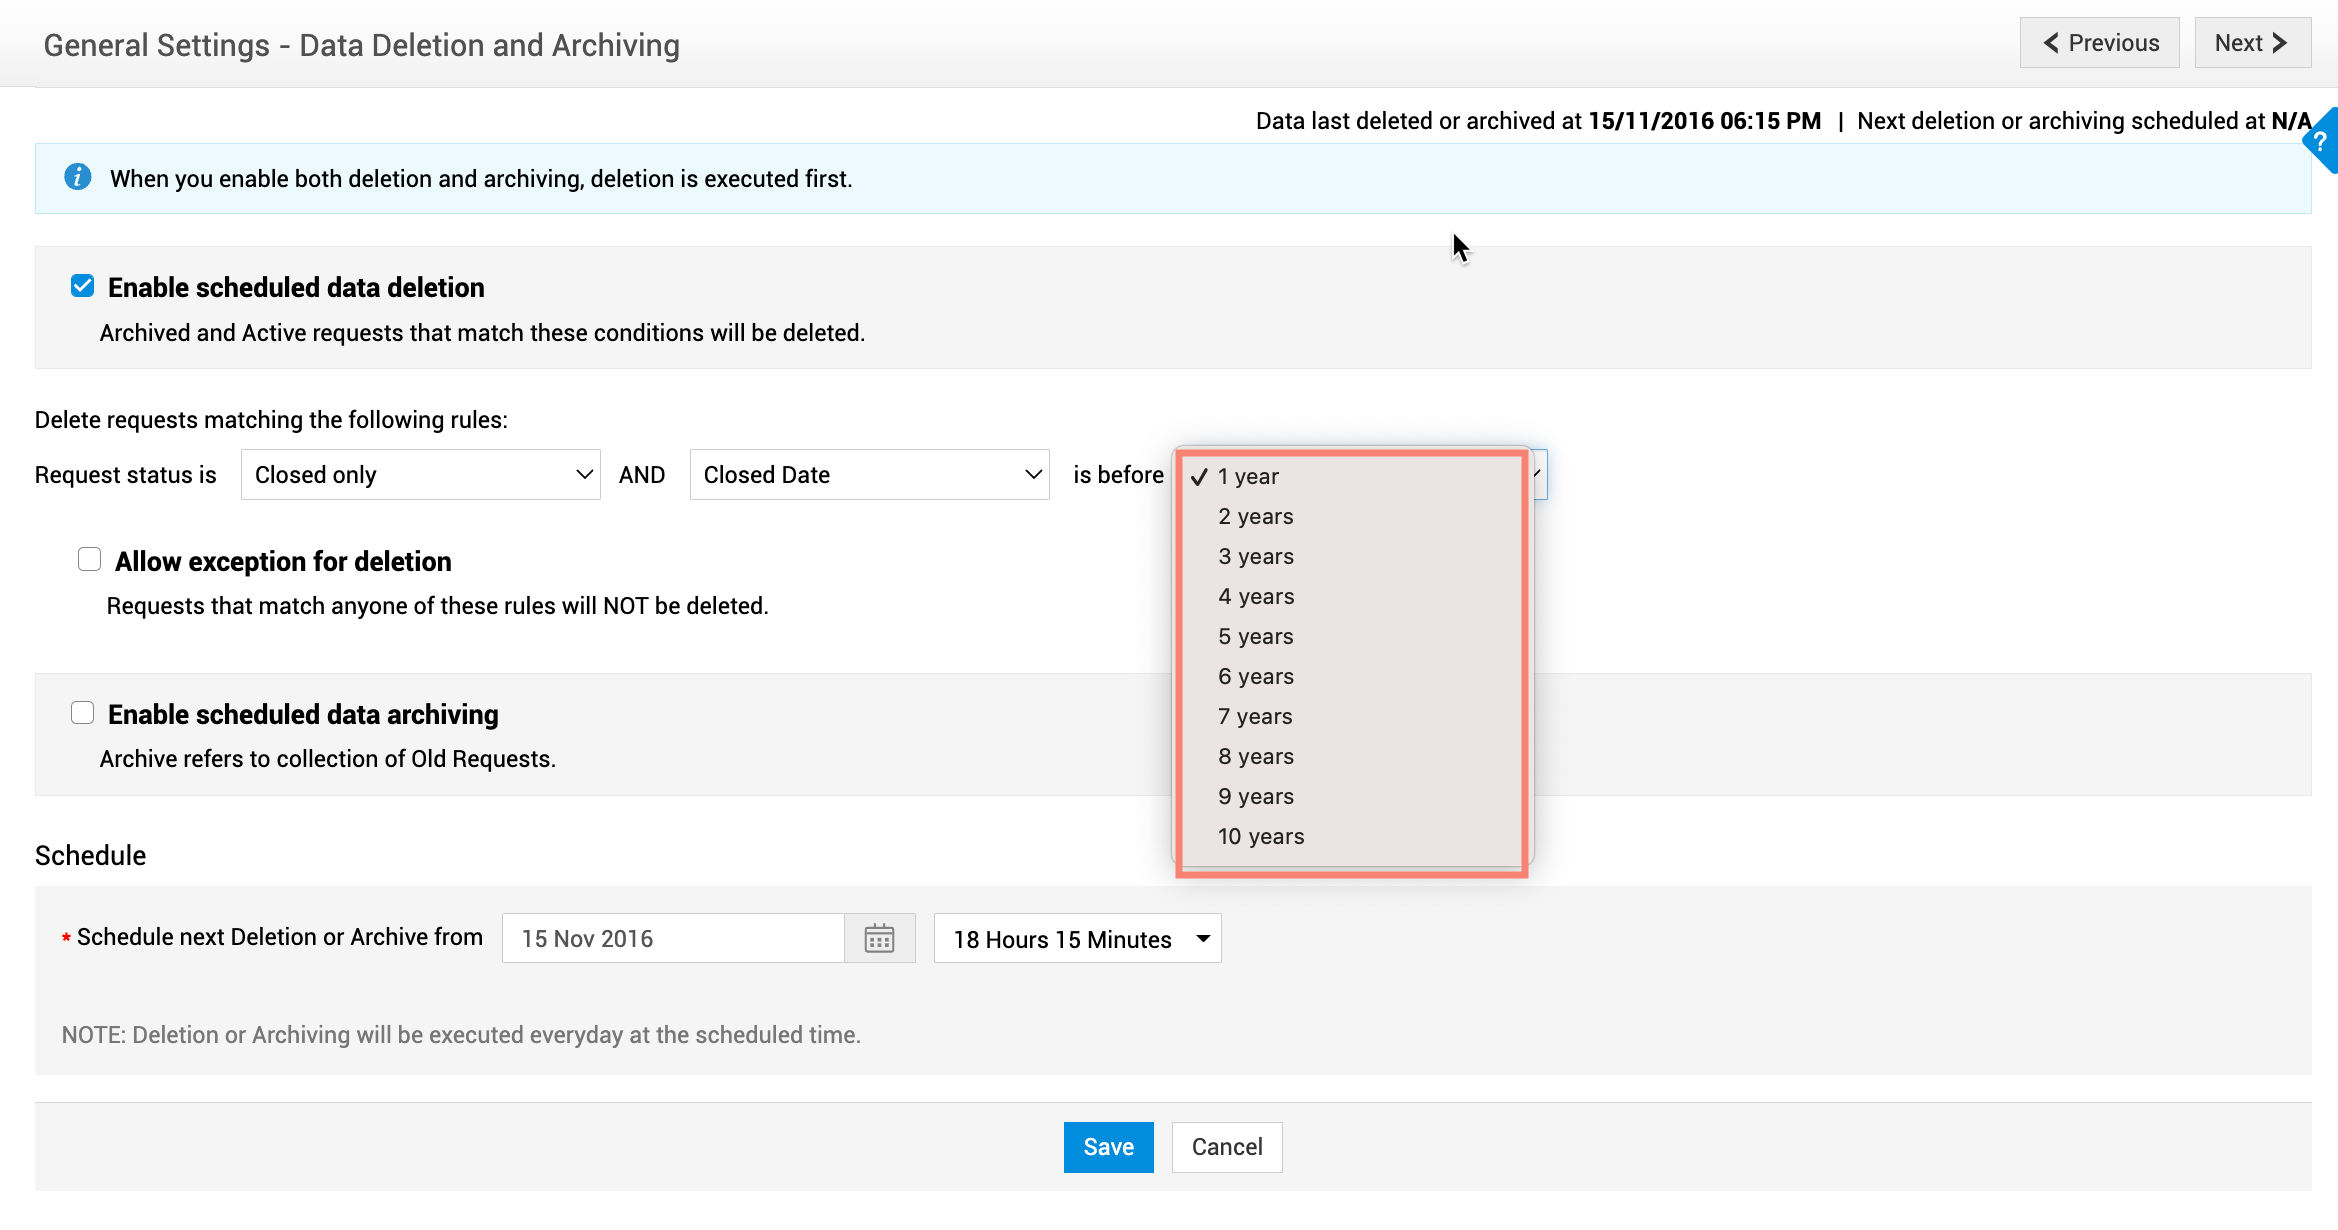Viewport: 2338px width, 1230px height.
Task: Click the Schedule section heading
Action: [90, 856]
